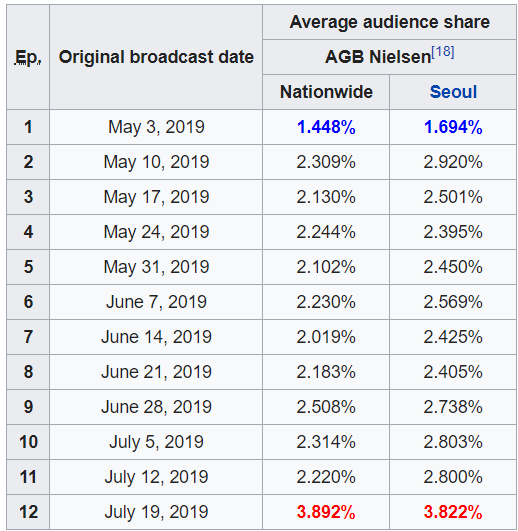Screen dimensions: 518x531
Task: Select the 2.309% value for episode 2
Action: tap(326, 162)
